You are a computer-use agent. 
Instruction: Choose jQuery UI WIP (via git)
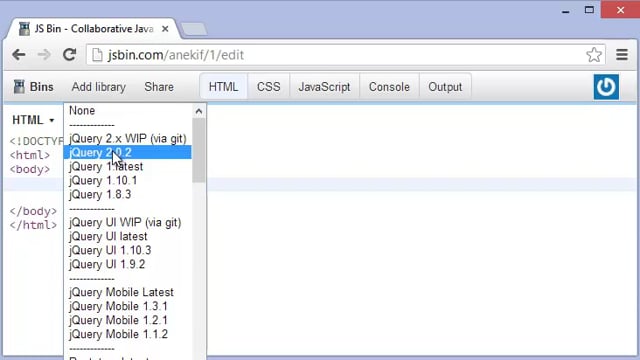coord(127,222)
